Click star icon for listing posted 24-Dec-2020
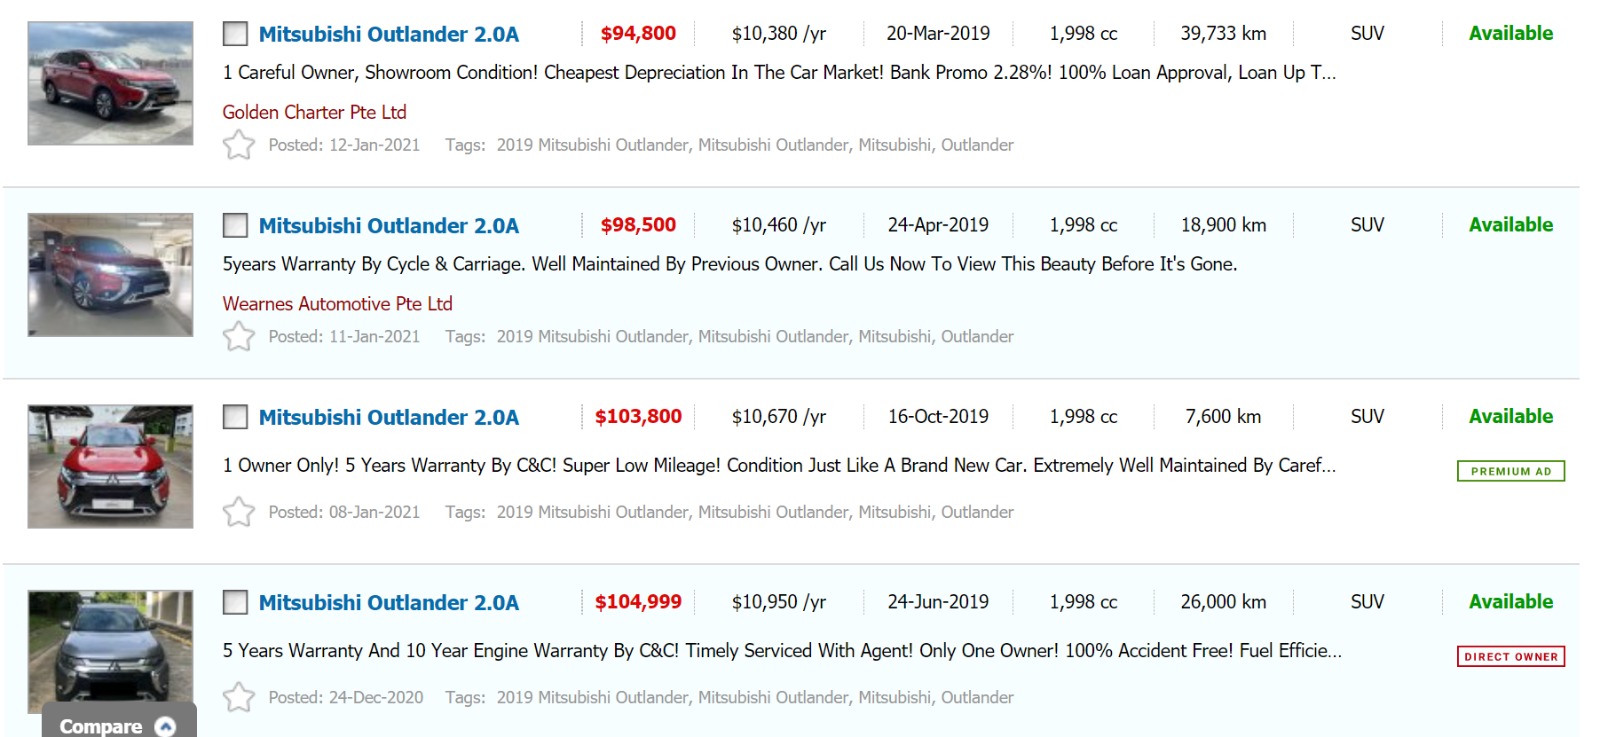This screenshot has width=1600, height=737. coord(238,697)
